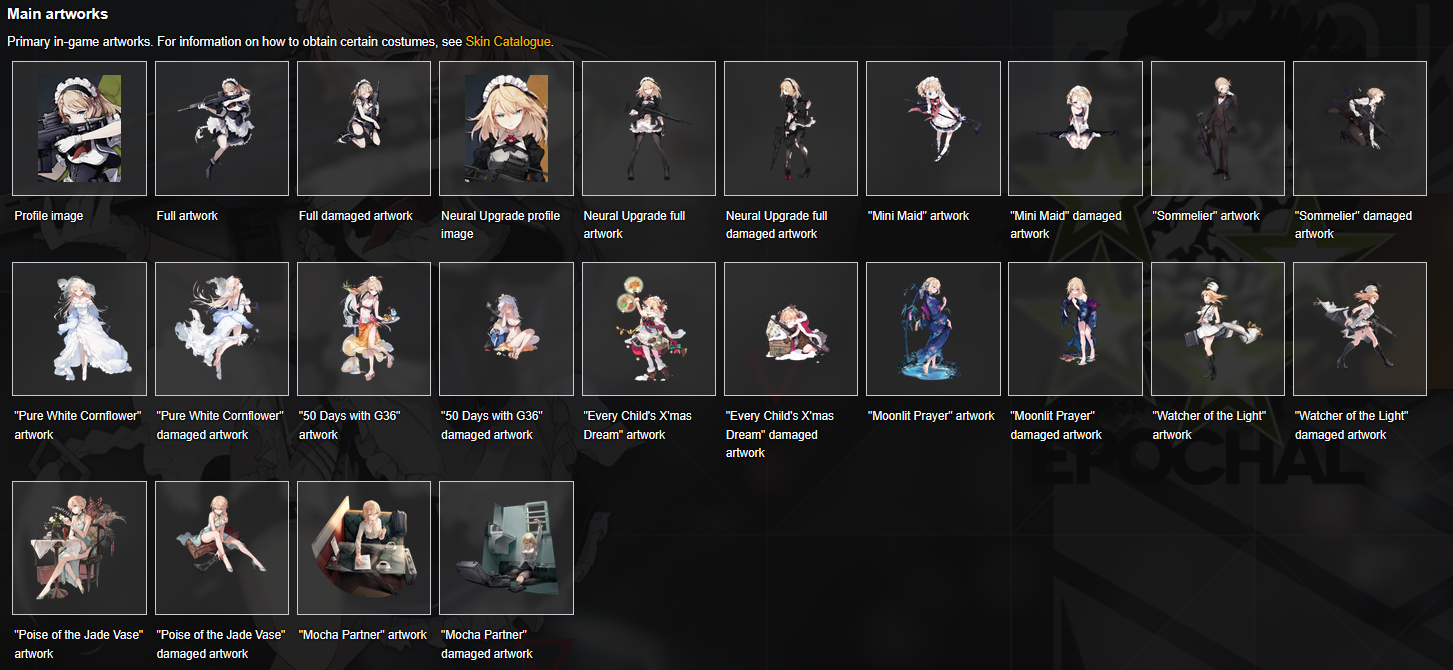Screen dimensions: 1453x670
Task: Open the "Poise of the Jade Vase" artwork thumbnail
Action: 79,548
